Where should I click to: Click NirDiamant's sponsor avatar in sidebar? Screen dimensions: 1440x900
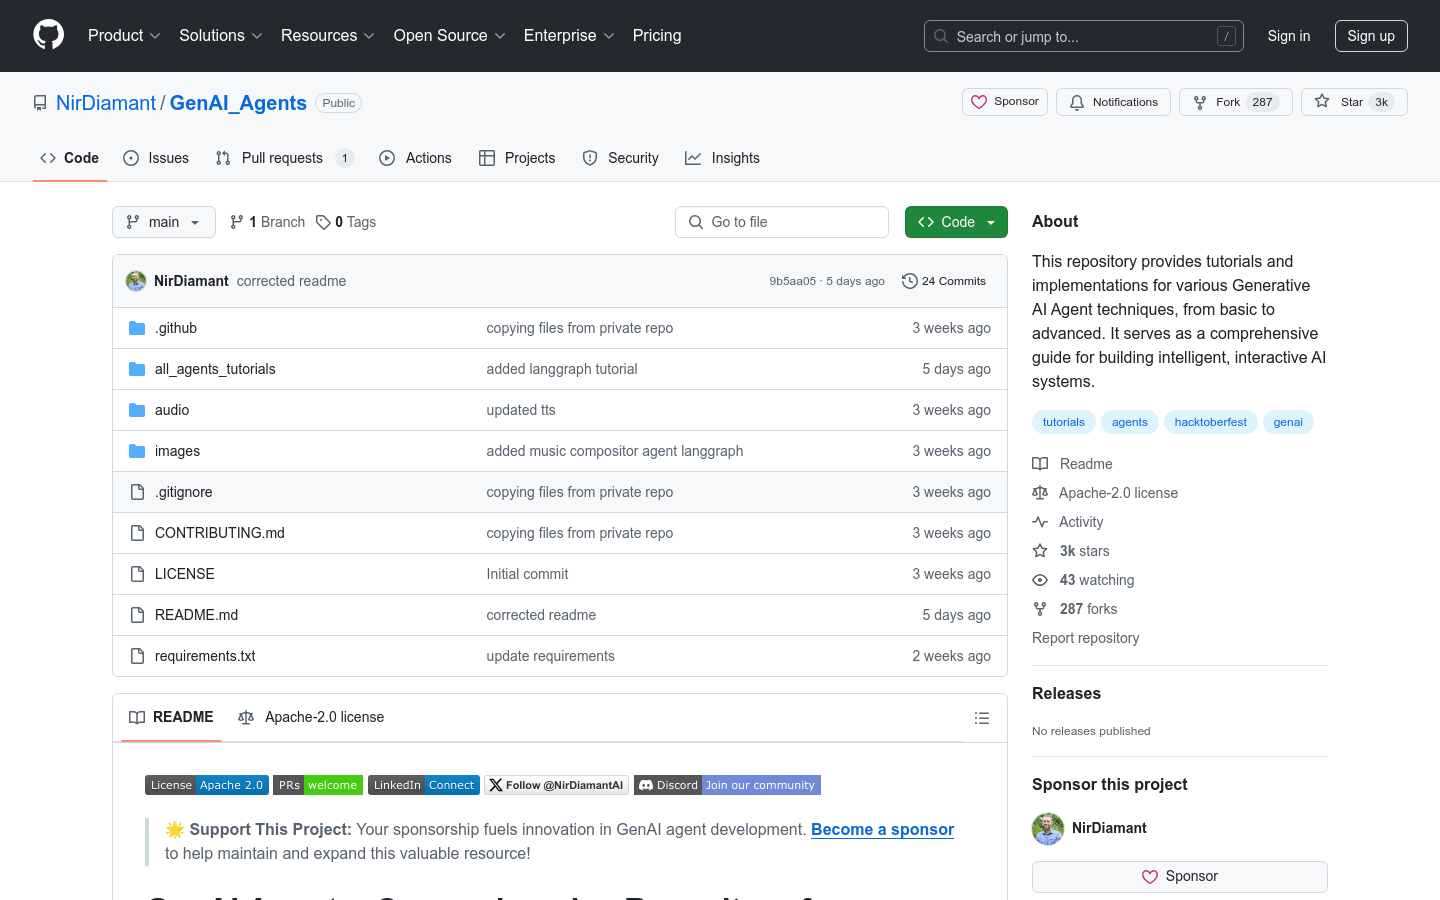coord(1048,829)
